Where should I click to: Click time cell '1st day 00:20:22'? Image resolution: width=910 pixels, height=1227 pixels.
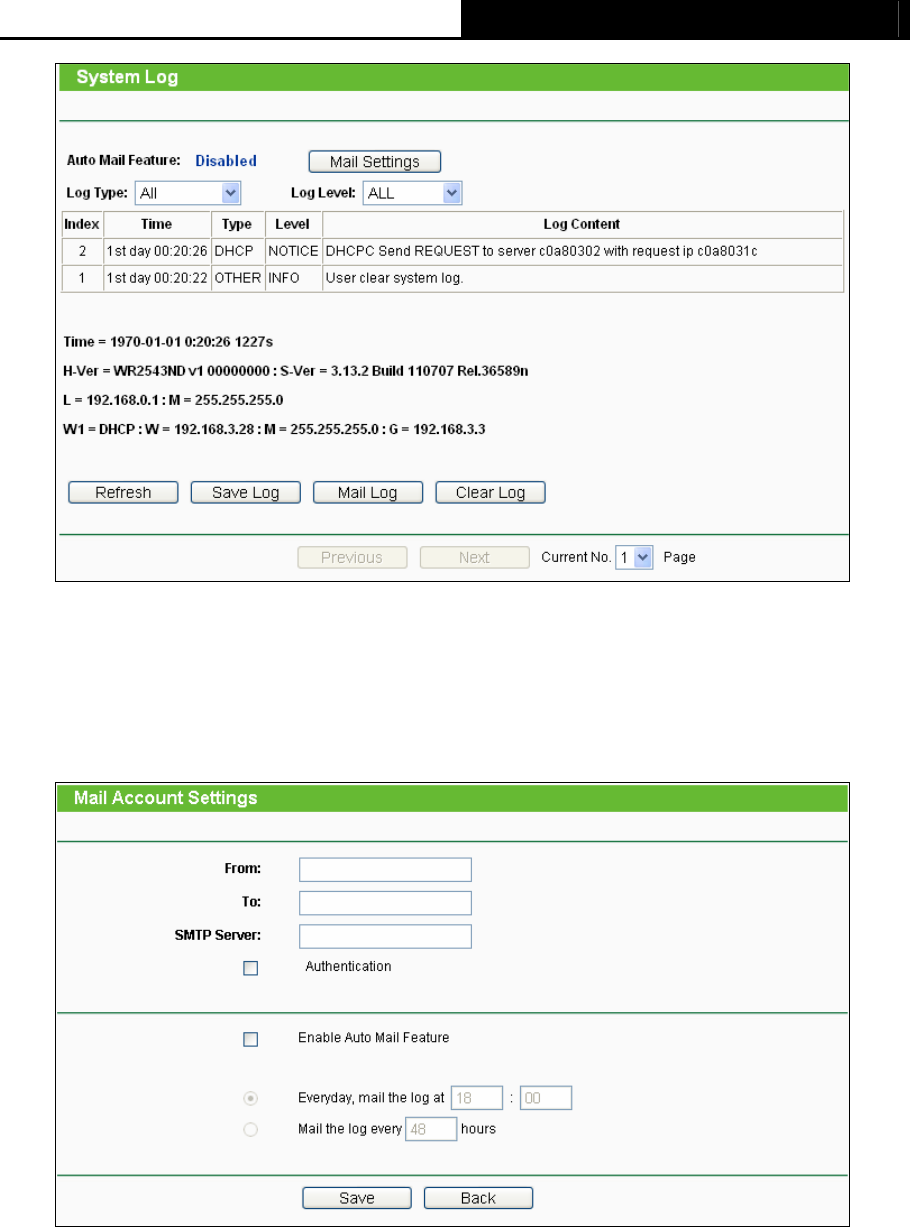tap(157, 278)
